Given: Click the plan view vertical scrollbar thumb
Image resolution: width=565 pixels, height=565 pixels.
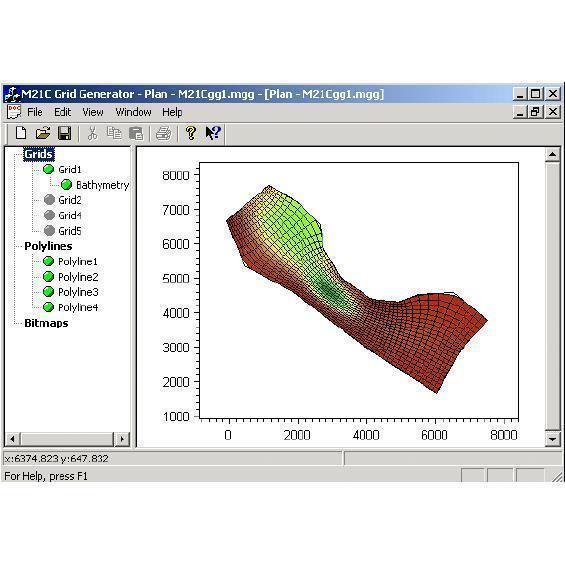Looking at the screenshot, I should (552, 296).
